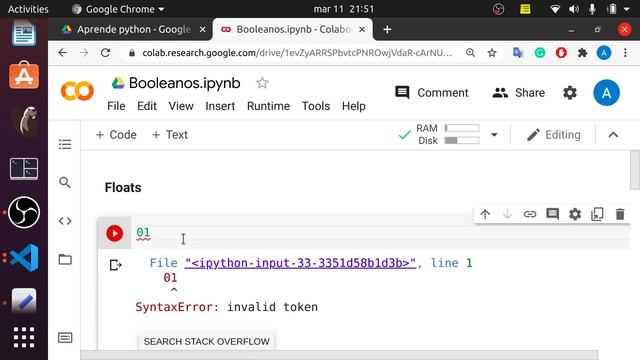Open account avatar A in Colab header
This screenshot has height=360, width=640.
tap(607, 93)
